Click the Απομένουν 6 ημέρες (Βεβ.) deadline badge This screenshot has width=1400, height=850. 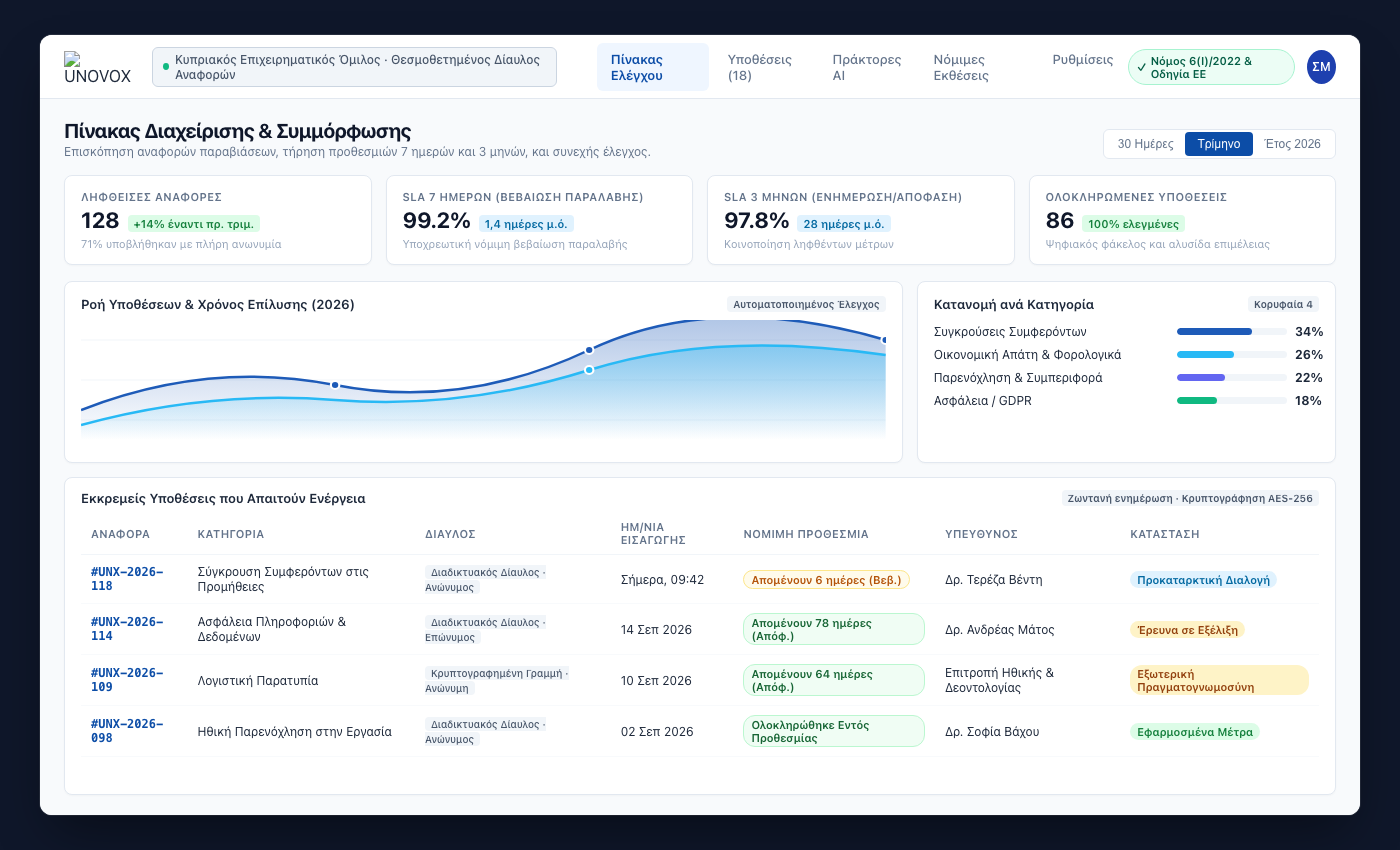click(826, 580)
